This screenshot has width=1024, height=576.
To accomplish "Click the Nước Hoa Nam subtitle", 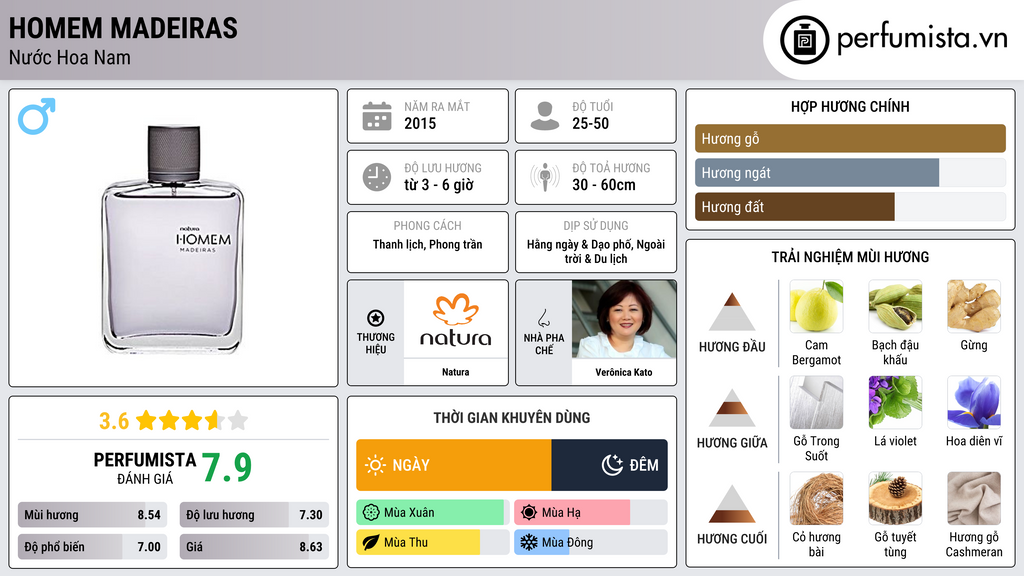I will pos(70,58).
